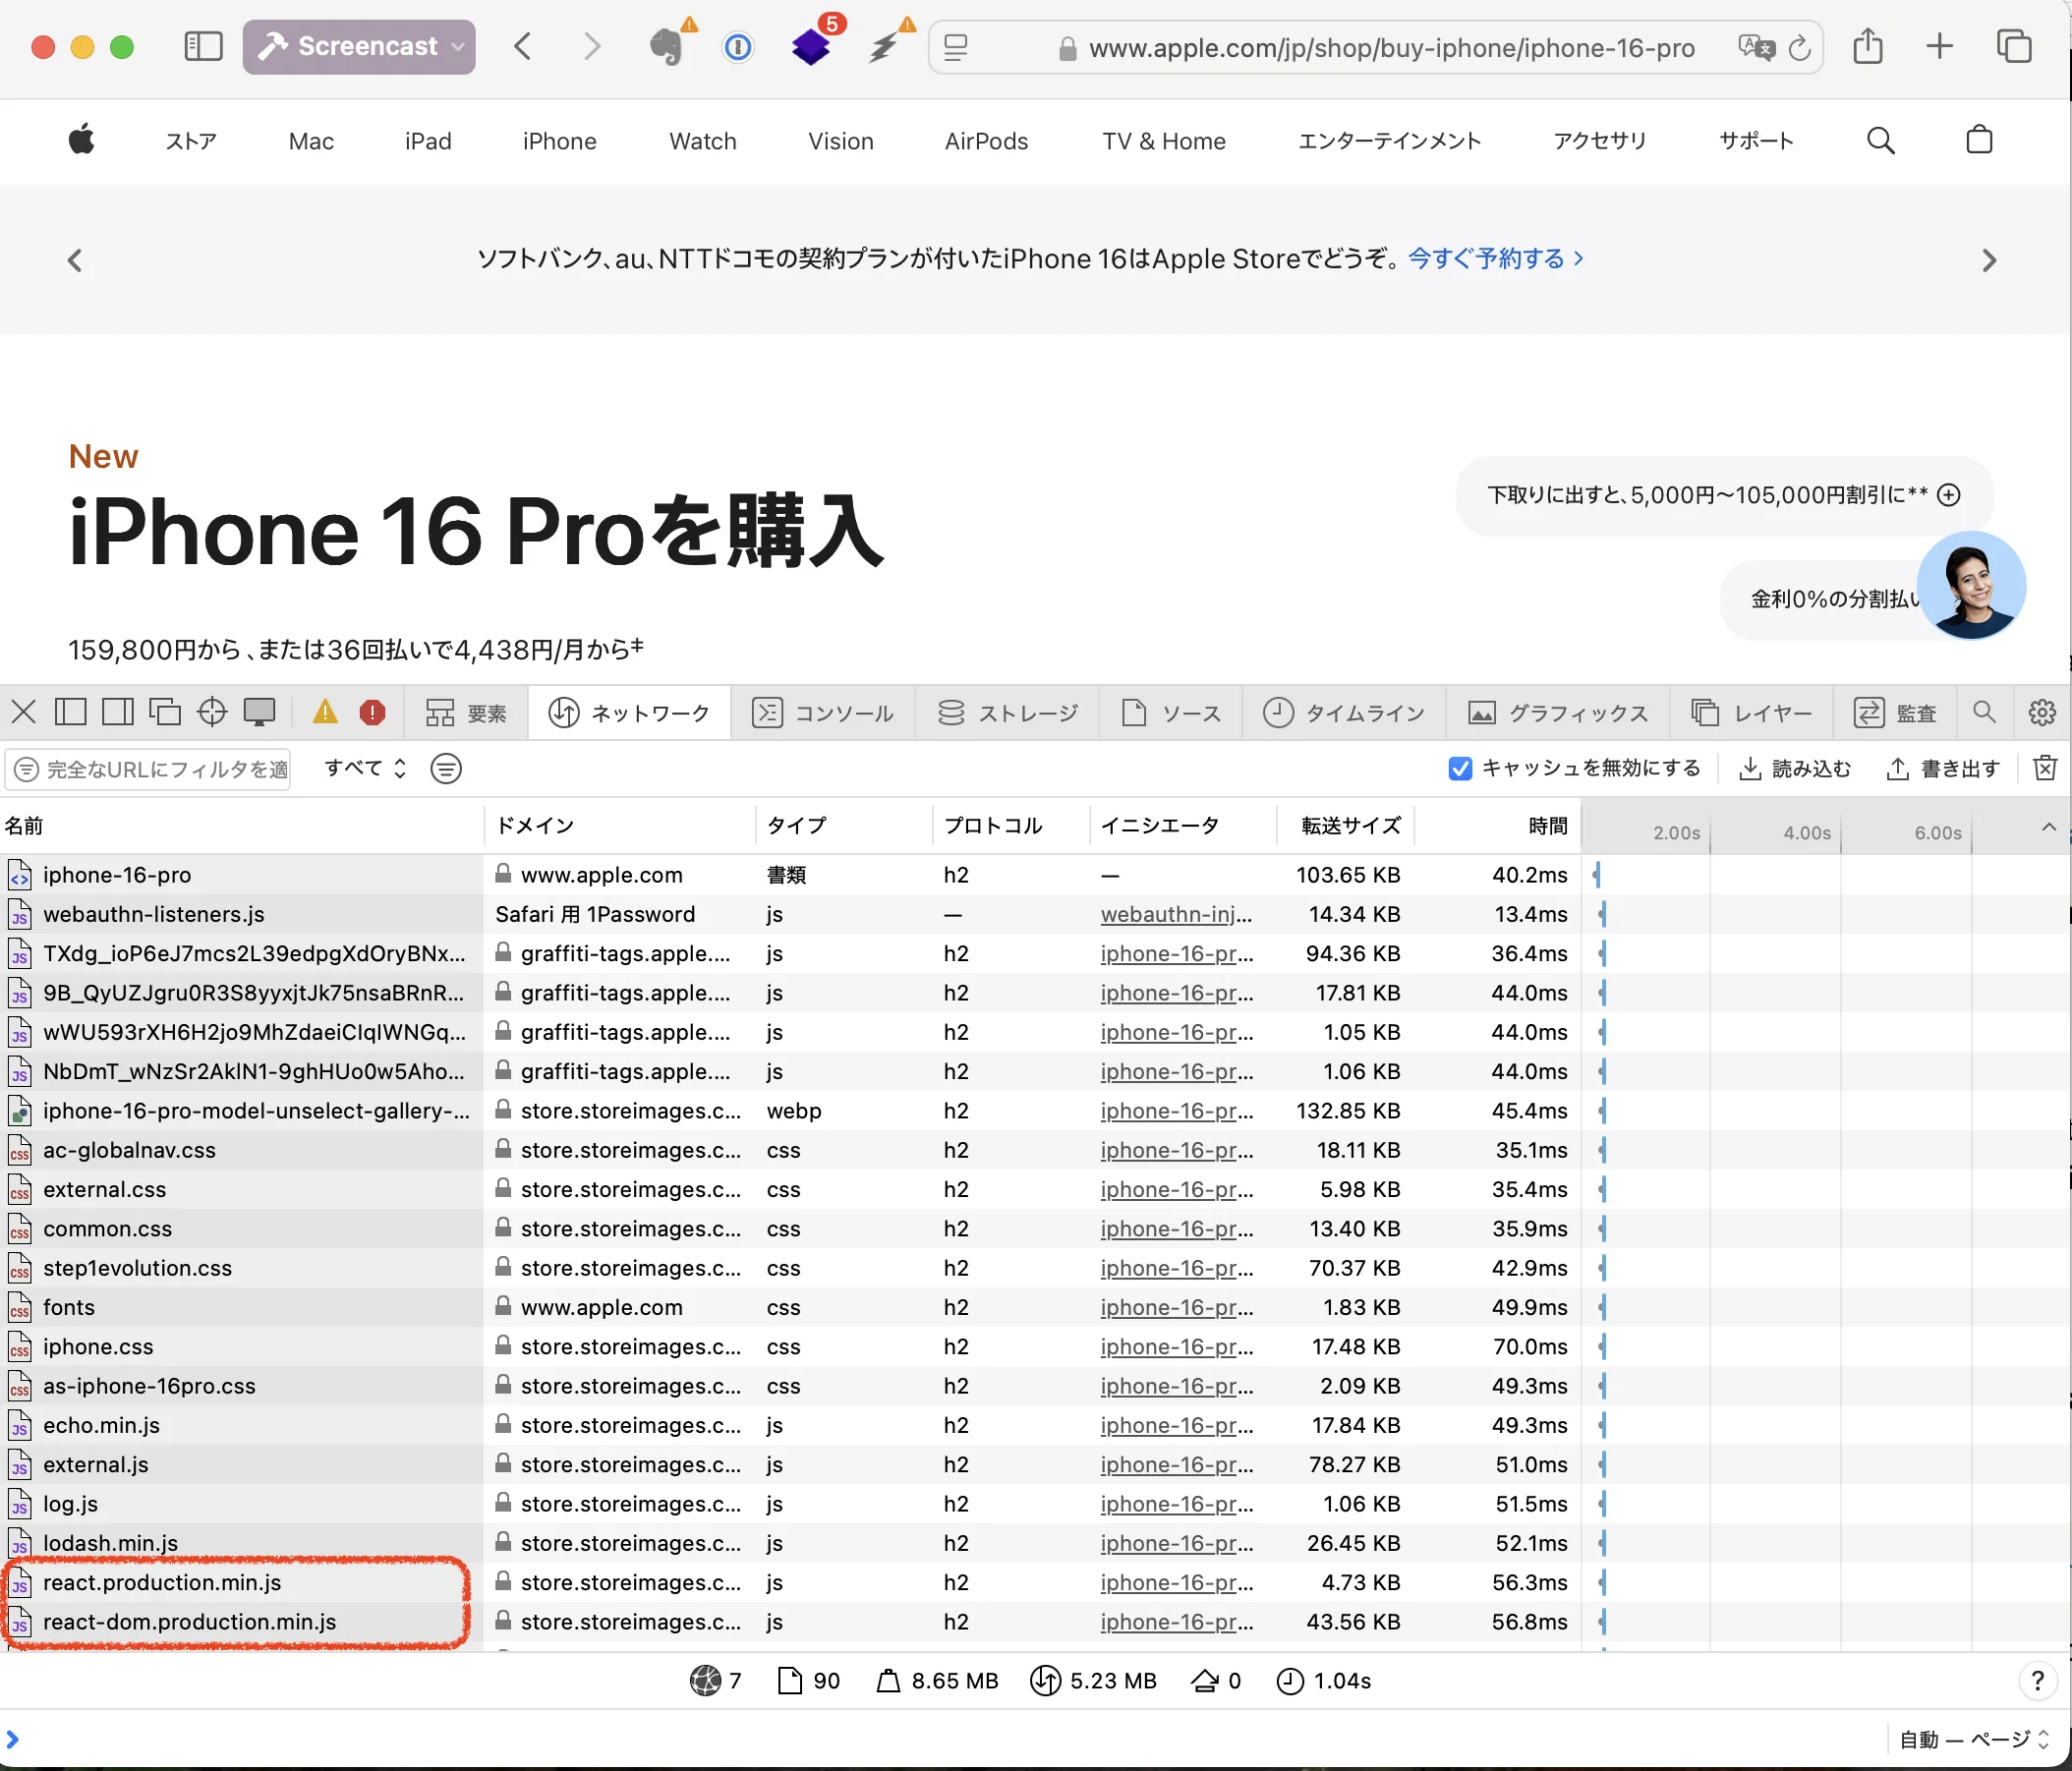Select the element inspection crosshair tool
Image resolution: width=2072 pixels, height=1771 pixels.
click(x=211, y=712)
